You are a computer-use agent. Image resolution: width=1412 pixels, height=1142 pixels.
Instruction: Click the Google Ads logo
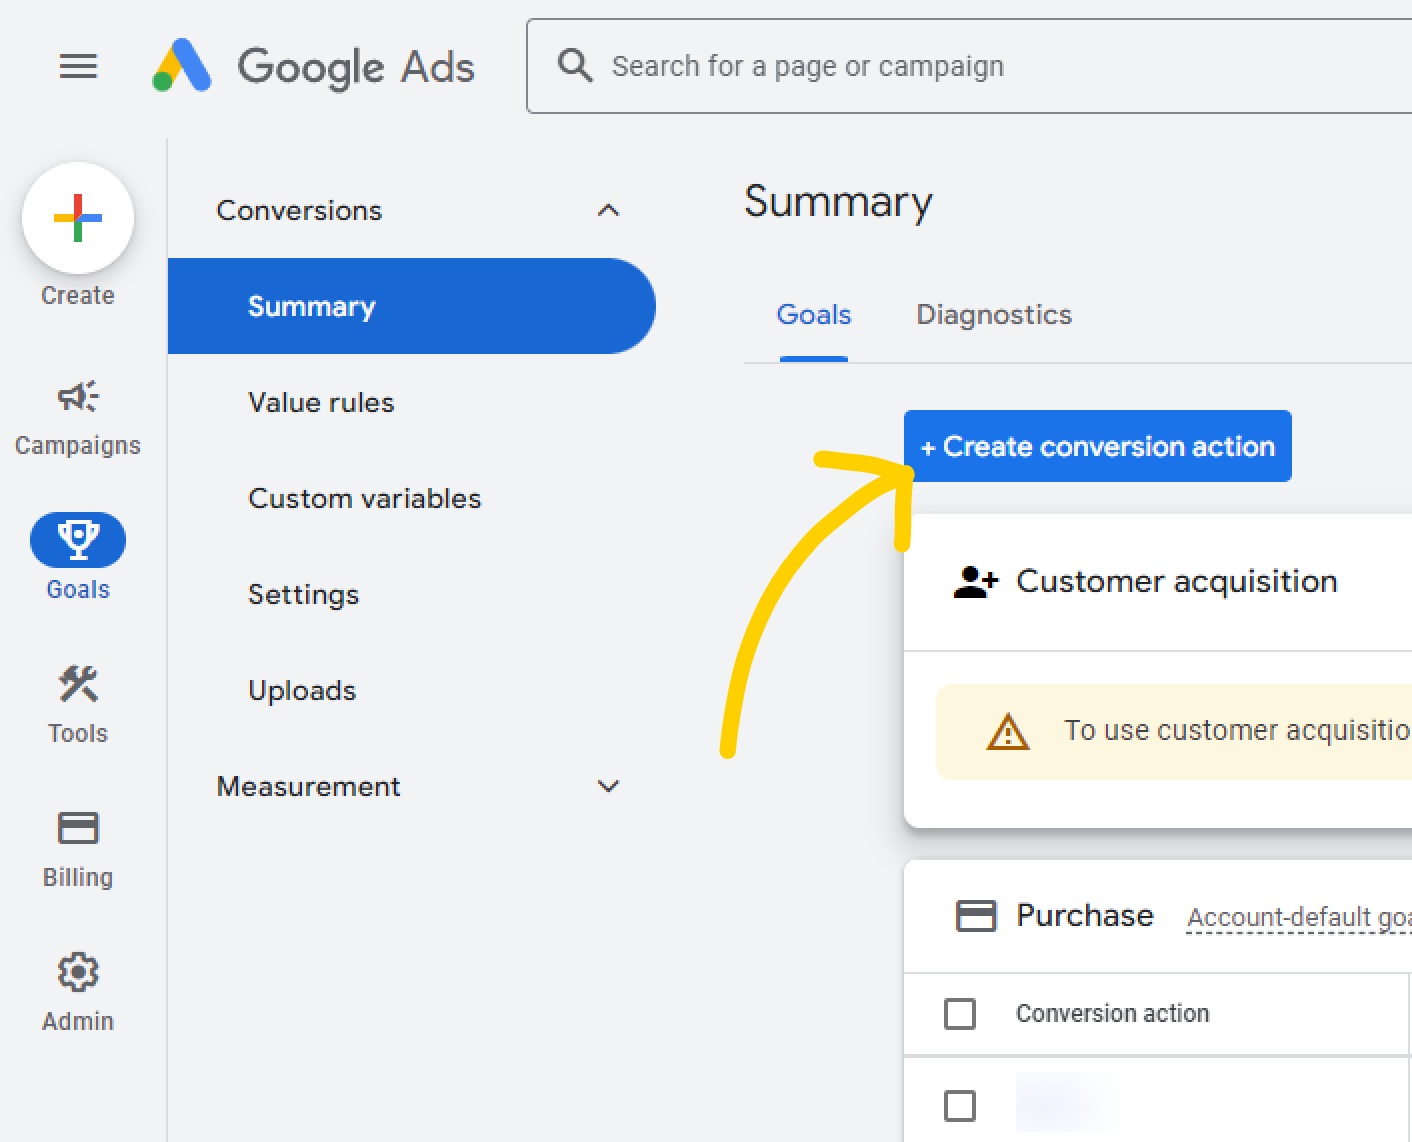tap(313, 66)
